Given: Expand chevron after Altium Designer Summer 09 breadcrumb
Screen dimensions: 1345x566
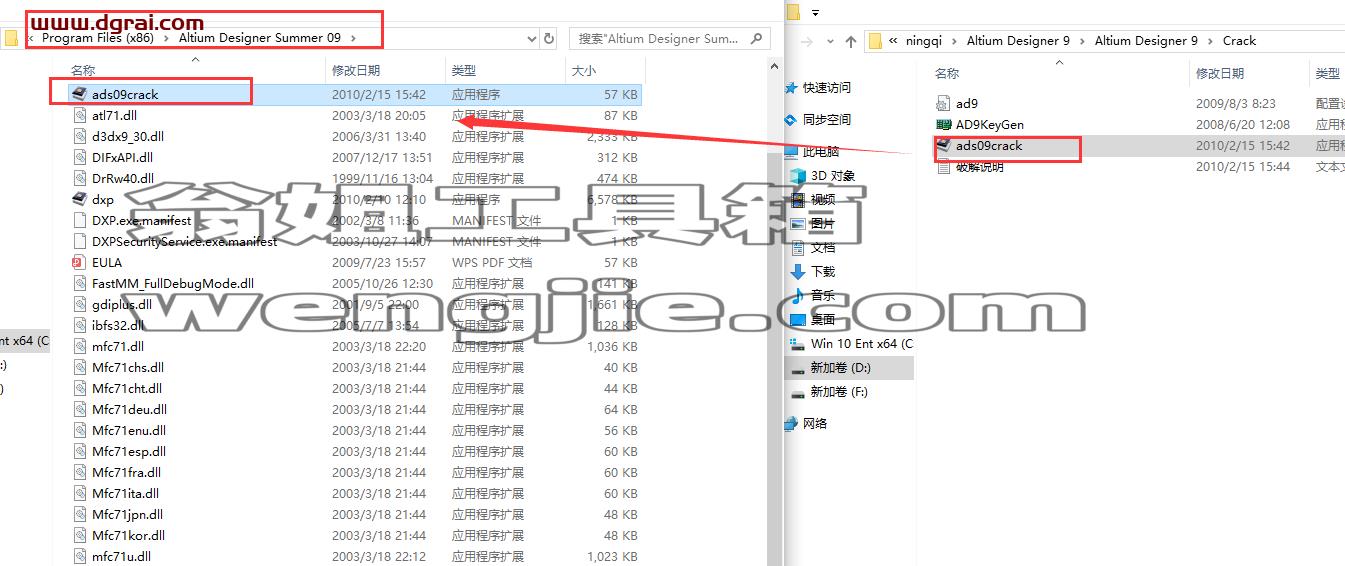Looking at the screenshot, I should point(353,38).
